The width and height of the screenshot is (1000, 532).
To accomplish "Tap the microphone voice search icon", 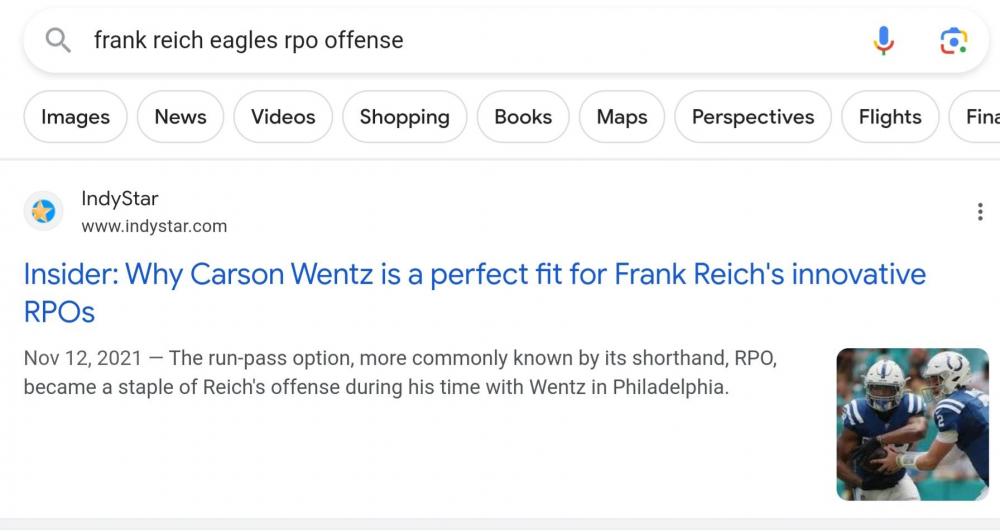I will pos(883,40).
